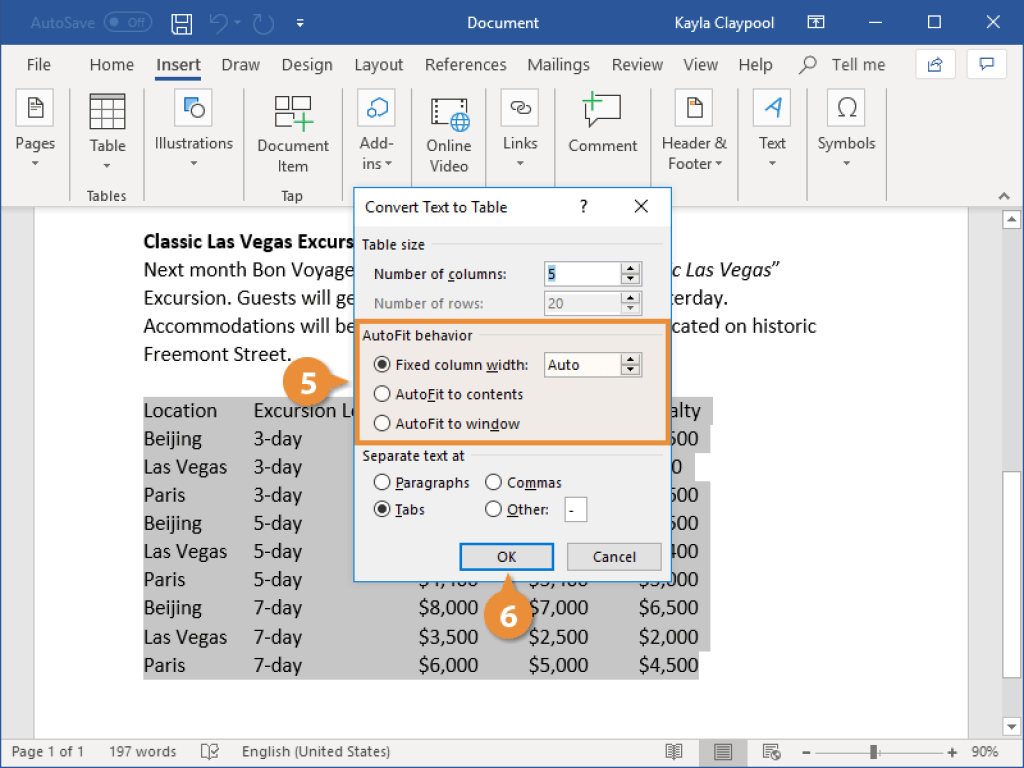Viewport: 1024px width, 768px height.
Task: Toggle AutoSave off
Action: 127,21
